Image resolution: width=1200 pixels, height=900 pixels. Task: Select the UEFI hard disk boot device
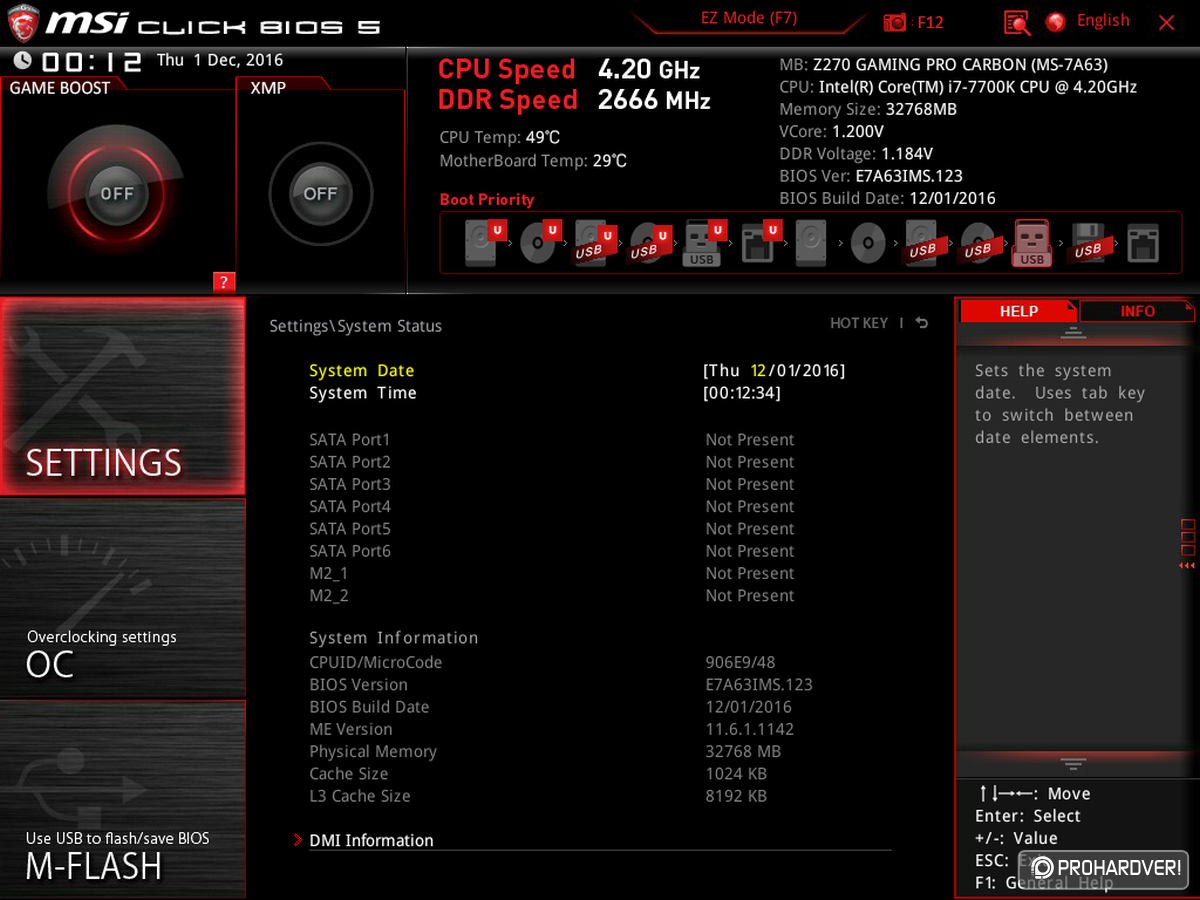[484, 243]
